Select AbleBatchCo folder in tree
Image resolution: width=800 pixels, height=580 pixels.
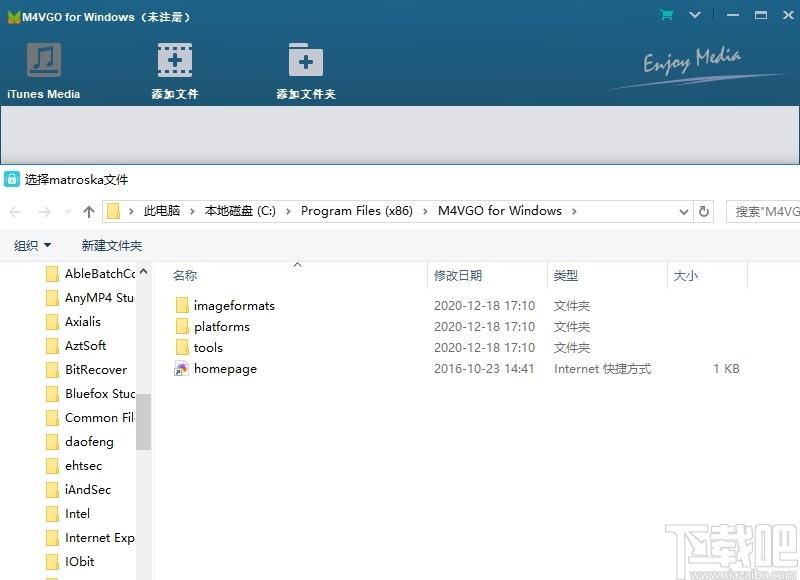[91, 274]
